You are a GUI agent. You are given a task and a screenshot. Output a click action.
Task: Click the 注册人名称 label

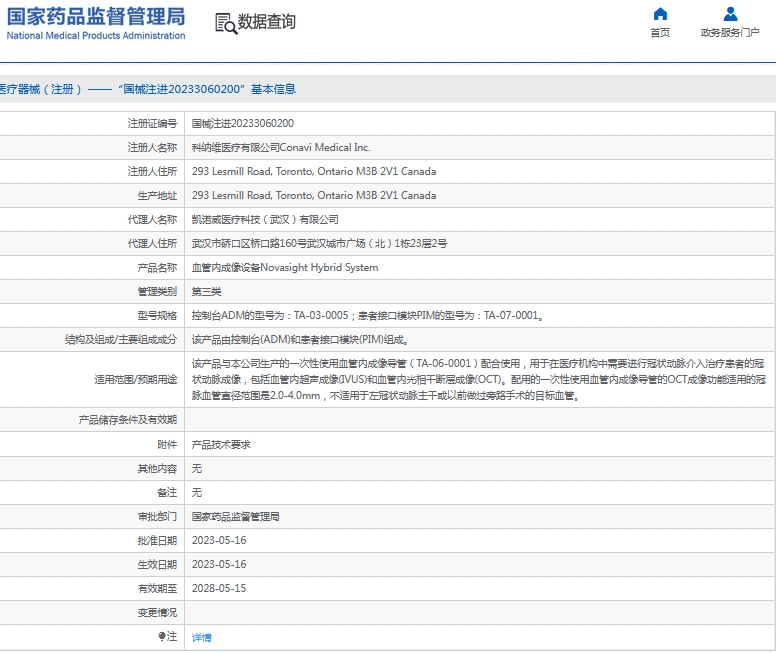coord(152,148)
